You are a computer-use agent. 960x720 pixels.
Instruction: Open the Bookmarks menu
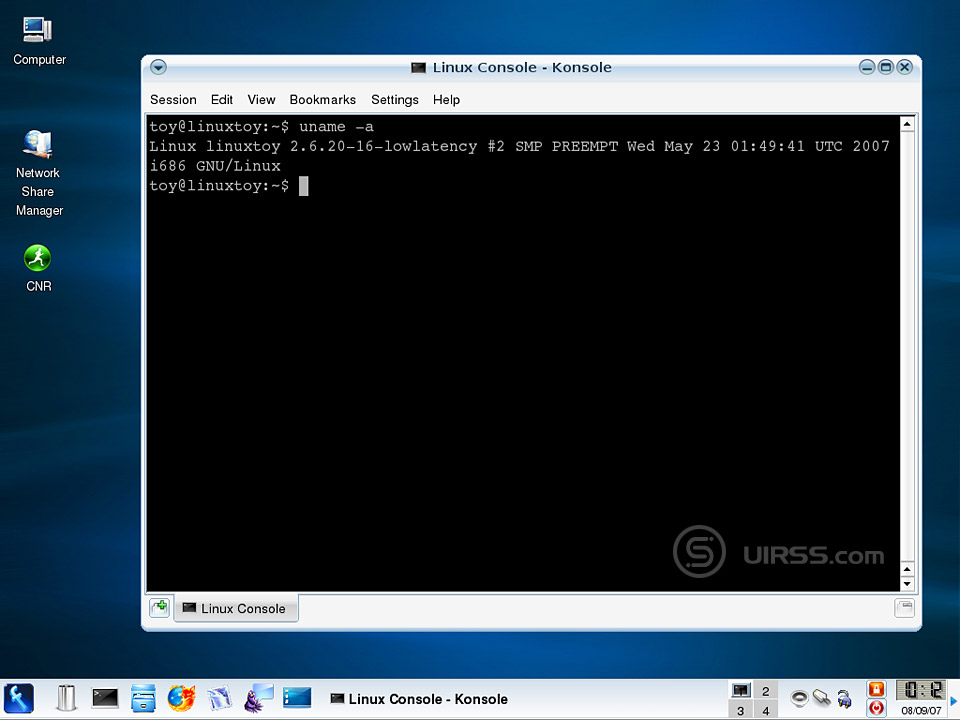tap(322, 100)
